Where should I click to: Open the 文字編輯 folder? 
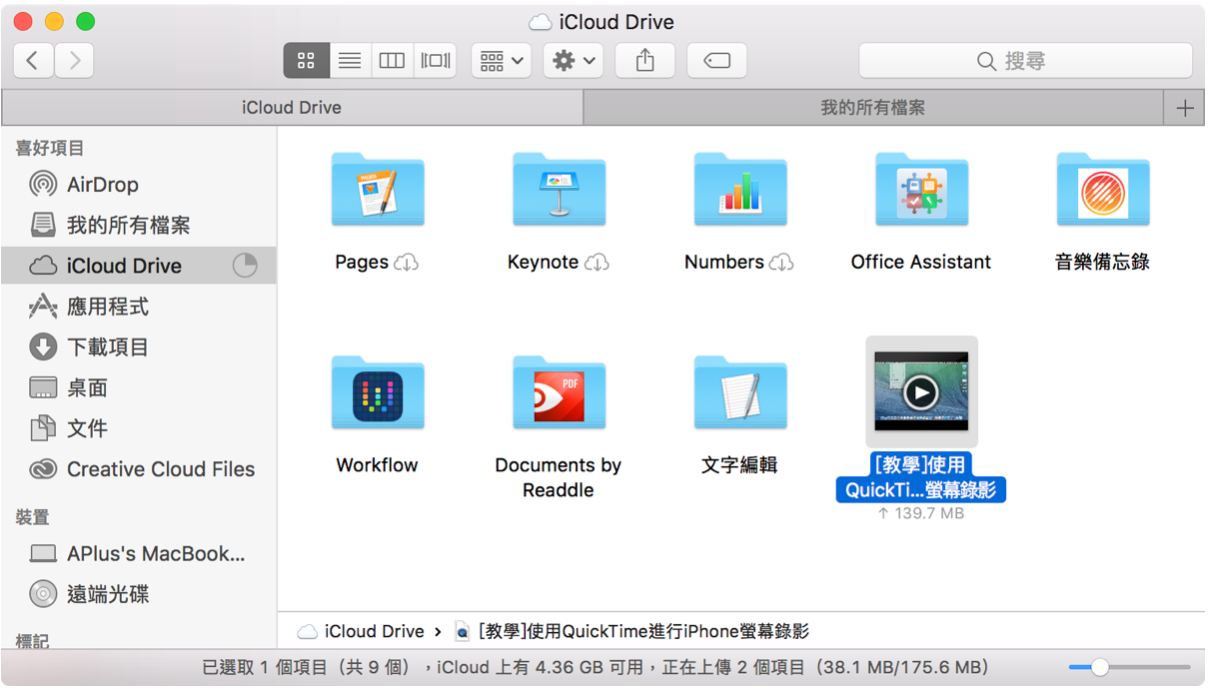tap(740, 393)
